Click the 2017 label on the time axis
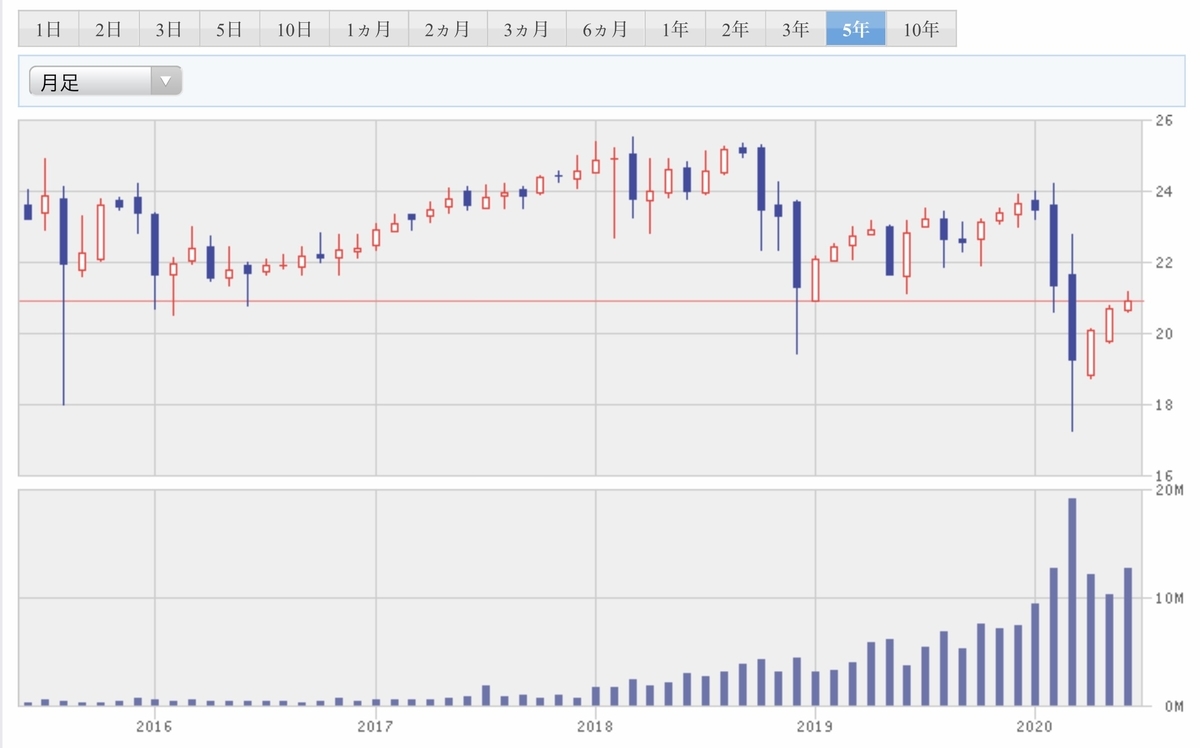The height and width of the screenshot is (748, 1200). [x=374, y=726]
